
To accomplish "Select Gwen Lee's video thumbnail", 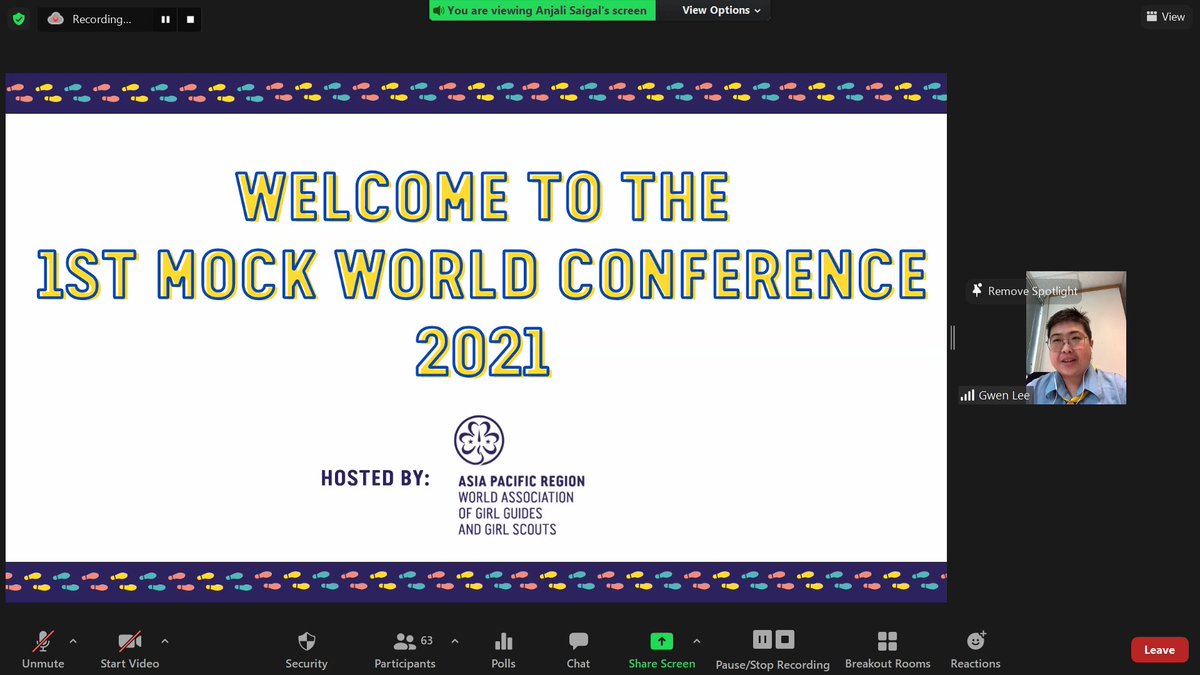I will pos(1076,338).
